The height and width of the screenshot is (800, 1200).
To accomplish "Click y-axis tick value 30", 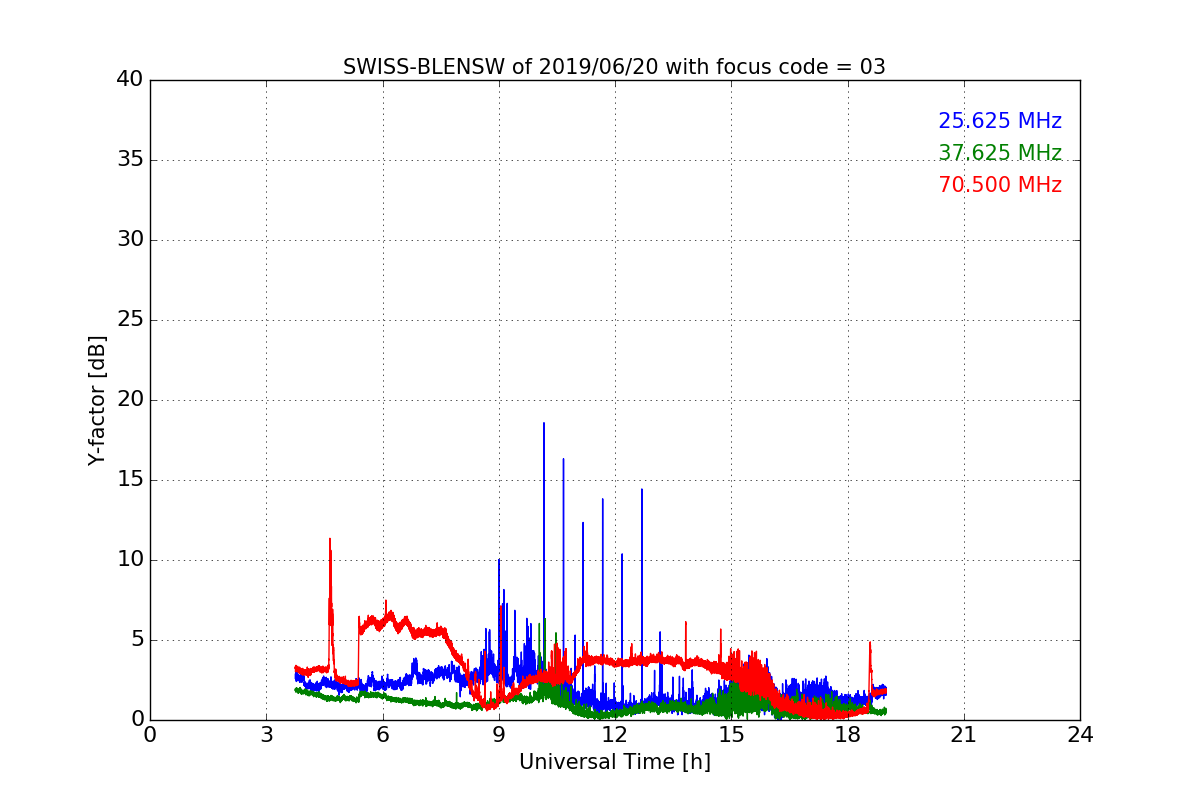I will click(129, 240).
